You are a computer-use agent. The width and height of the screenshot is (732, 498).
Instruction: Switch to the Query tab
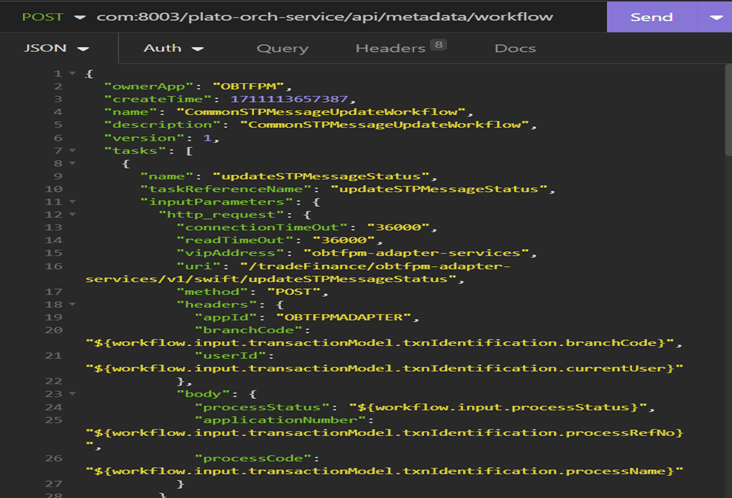tap(282, 48)
